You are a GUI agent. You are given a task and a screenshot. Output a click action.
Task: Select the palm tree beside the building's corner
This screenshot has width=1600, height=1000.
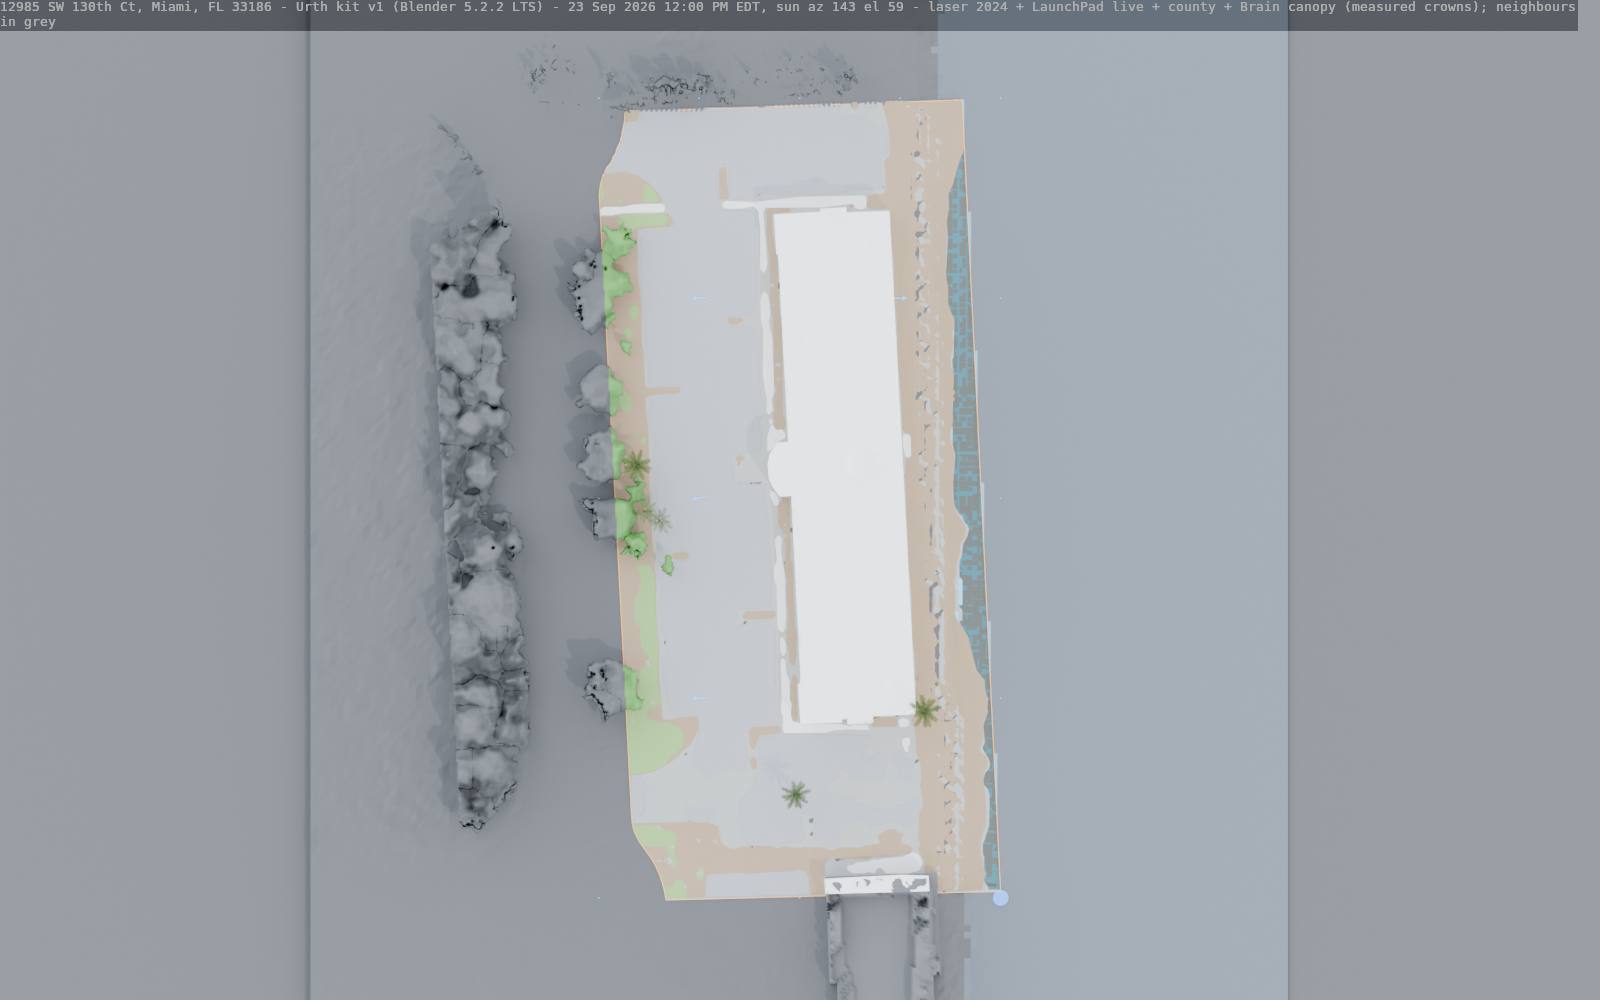click(x=925, y=710)
